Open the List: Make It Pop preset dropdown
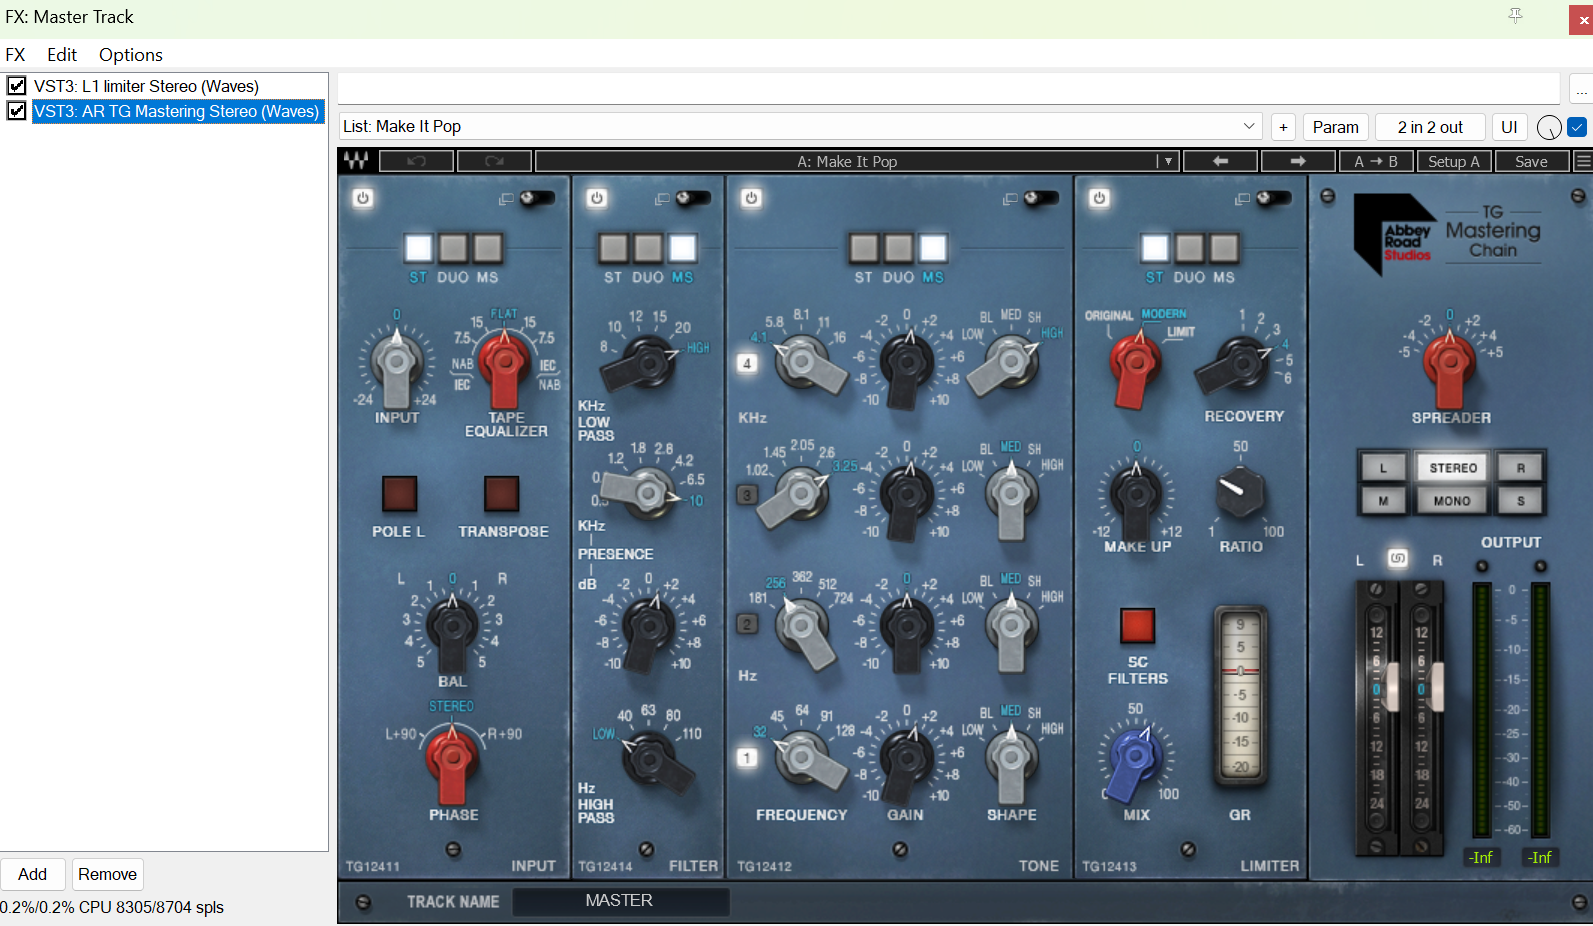 800,127
